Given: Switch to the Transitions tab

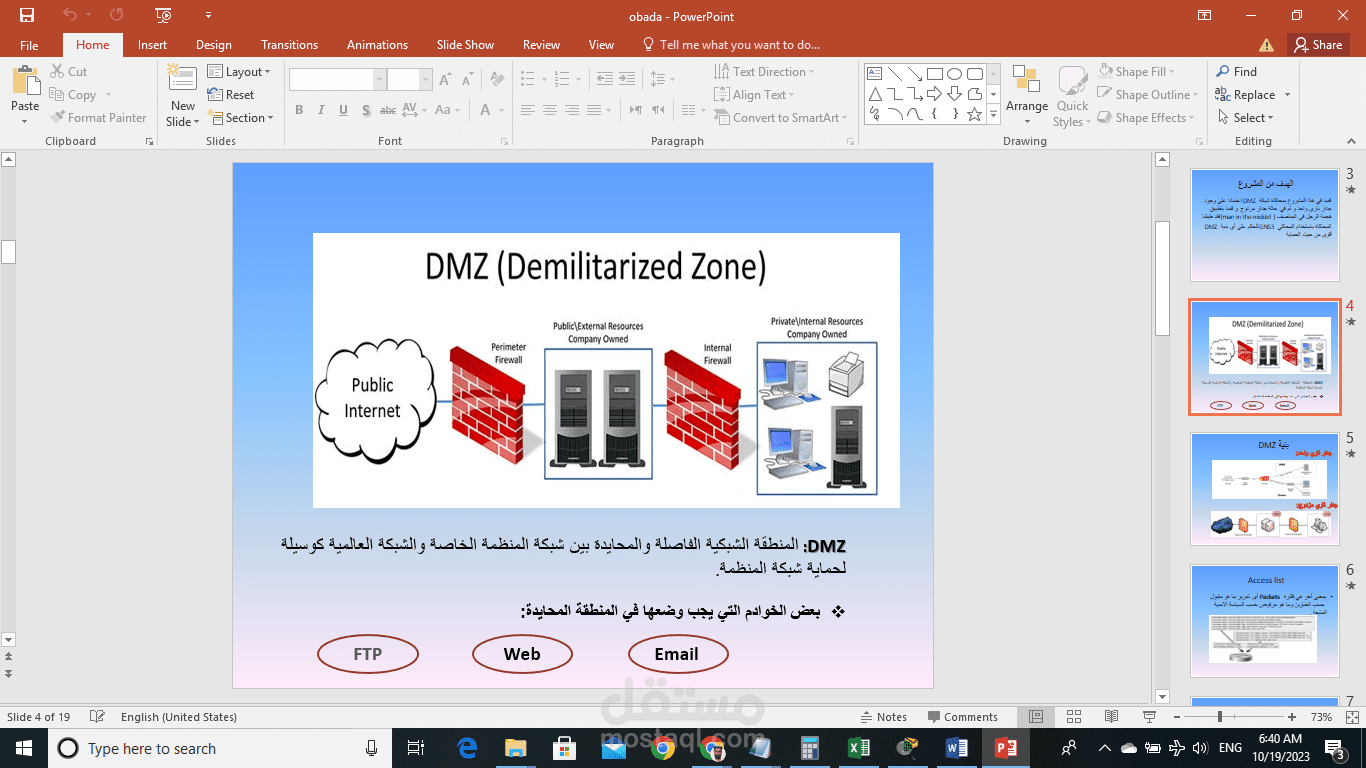Looking at the screenshot, I should tap(289, 45).
